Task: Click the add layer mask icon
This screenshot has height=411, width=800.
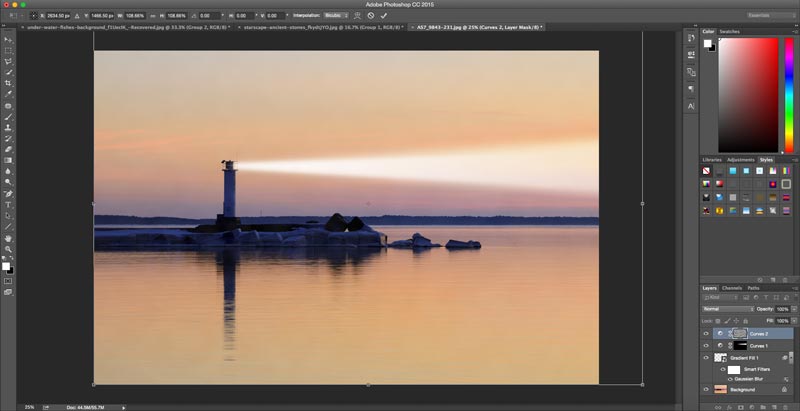Action: click(x=740, y=407)
